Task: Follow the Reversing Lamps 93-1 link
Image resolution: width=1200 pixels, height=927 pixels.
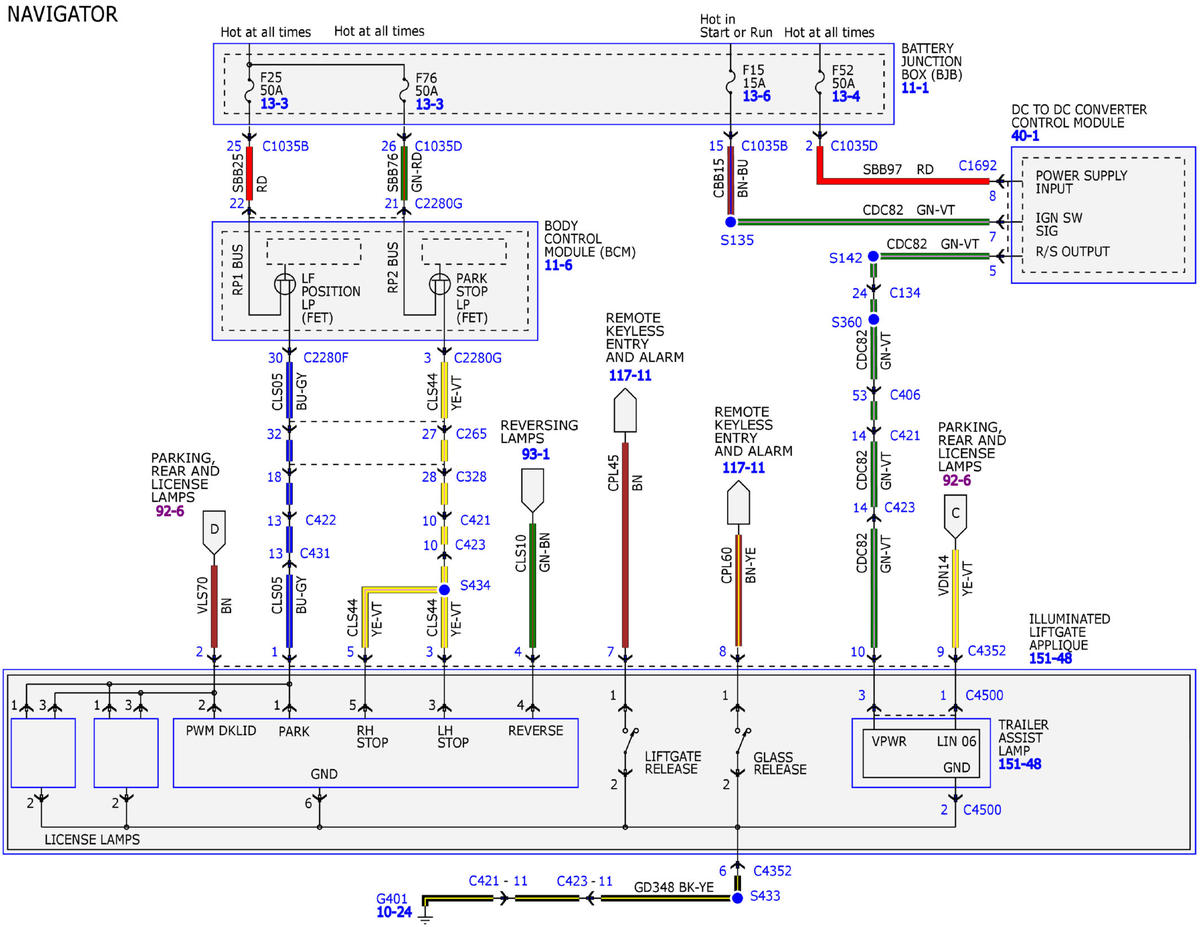Action: point(536,454)
